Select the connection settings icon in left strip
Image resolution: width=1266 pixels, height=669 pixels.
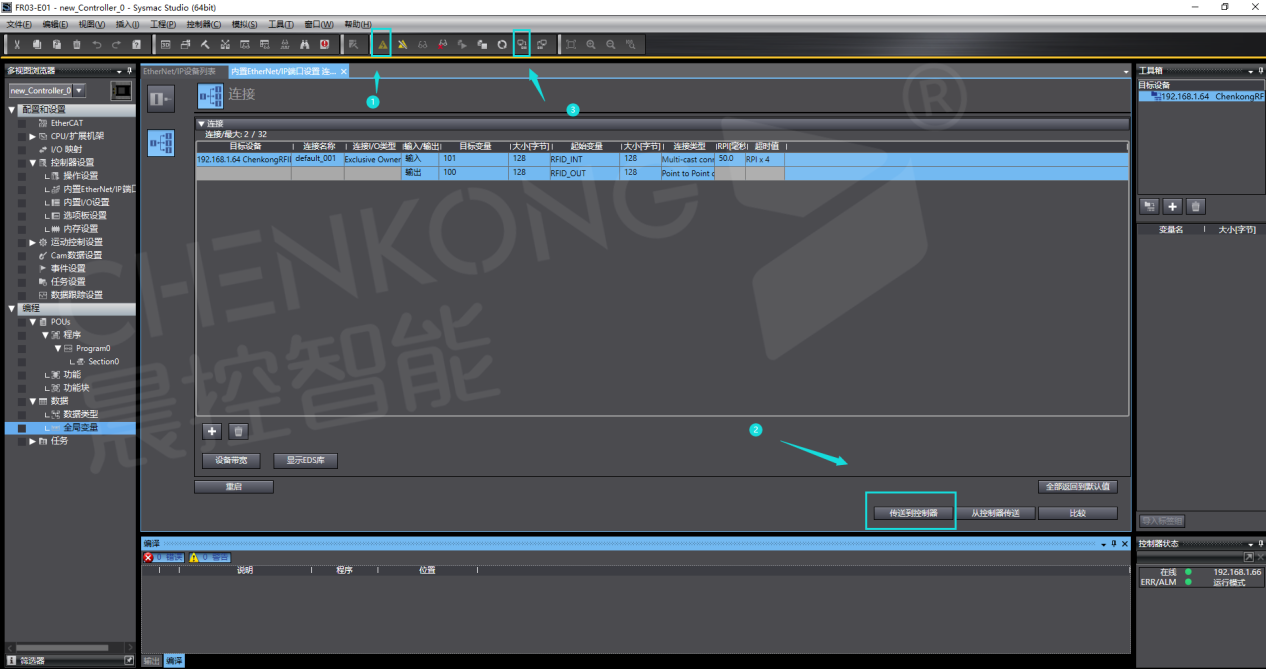[160, 143]
